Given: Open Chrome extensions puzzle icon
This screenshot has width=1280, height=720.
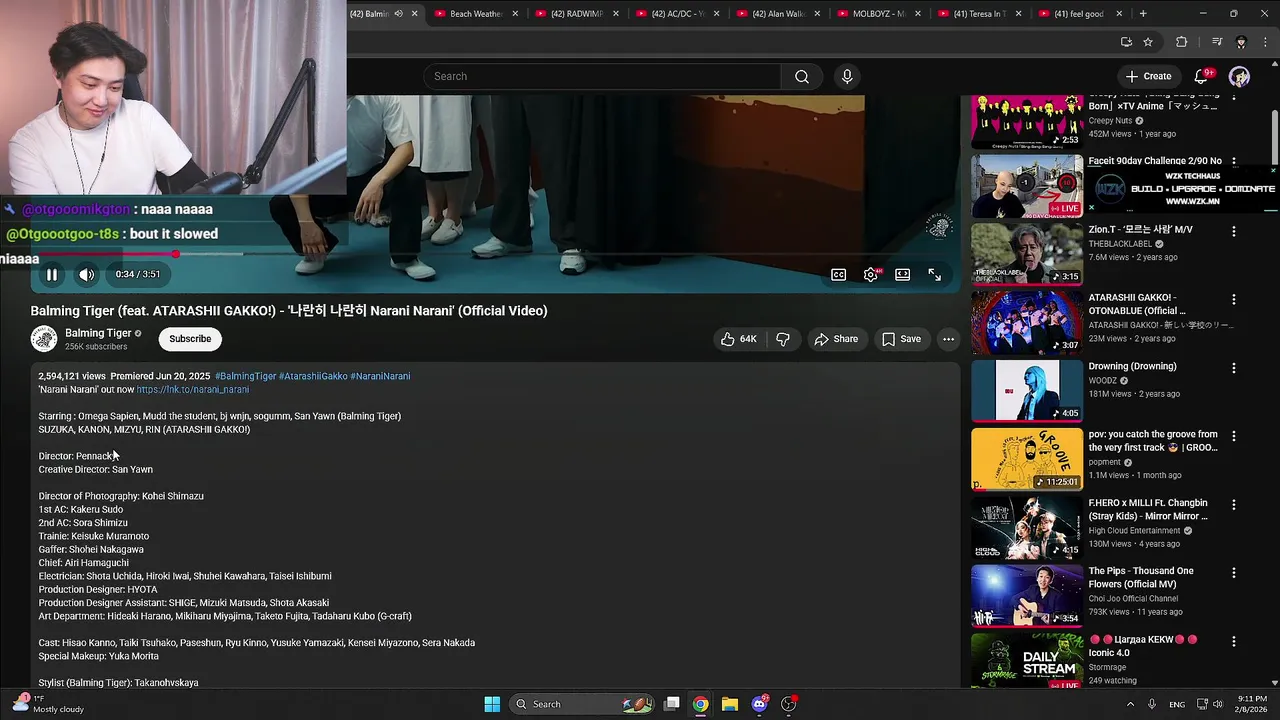Looking at the screenshot, I should click(1181, 42).
